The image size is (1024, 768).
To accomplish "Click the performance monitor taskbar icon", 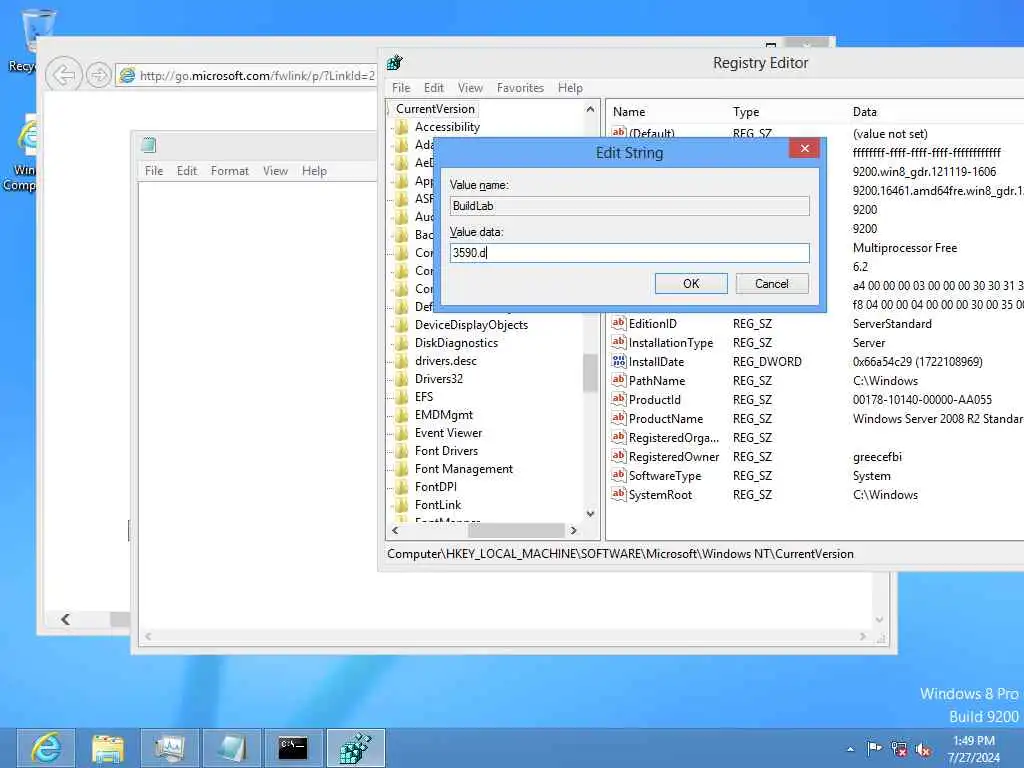I will pyautogui.click(x=169, y=748).
